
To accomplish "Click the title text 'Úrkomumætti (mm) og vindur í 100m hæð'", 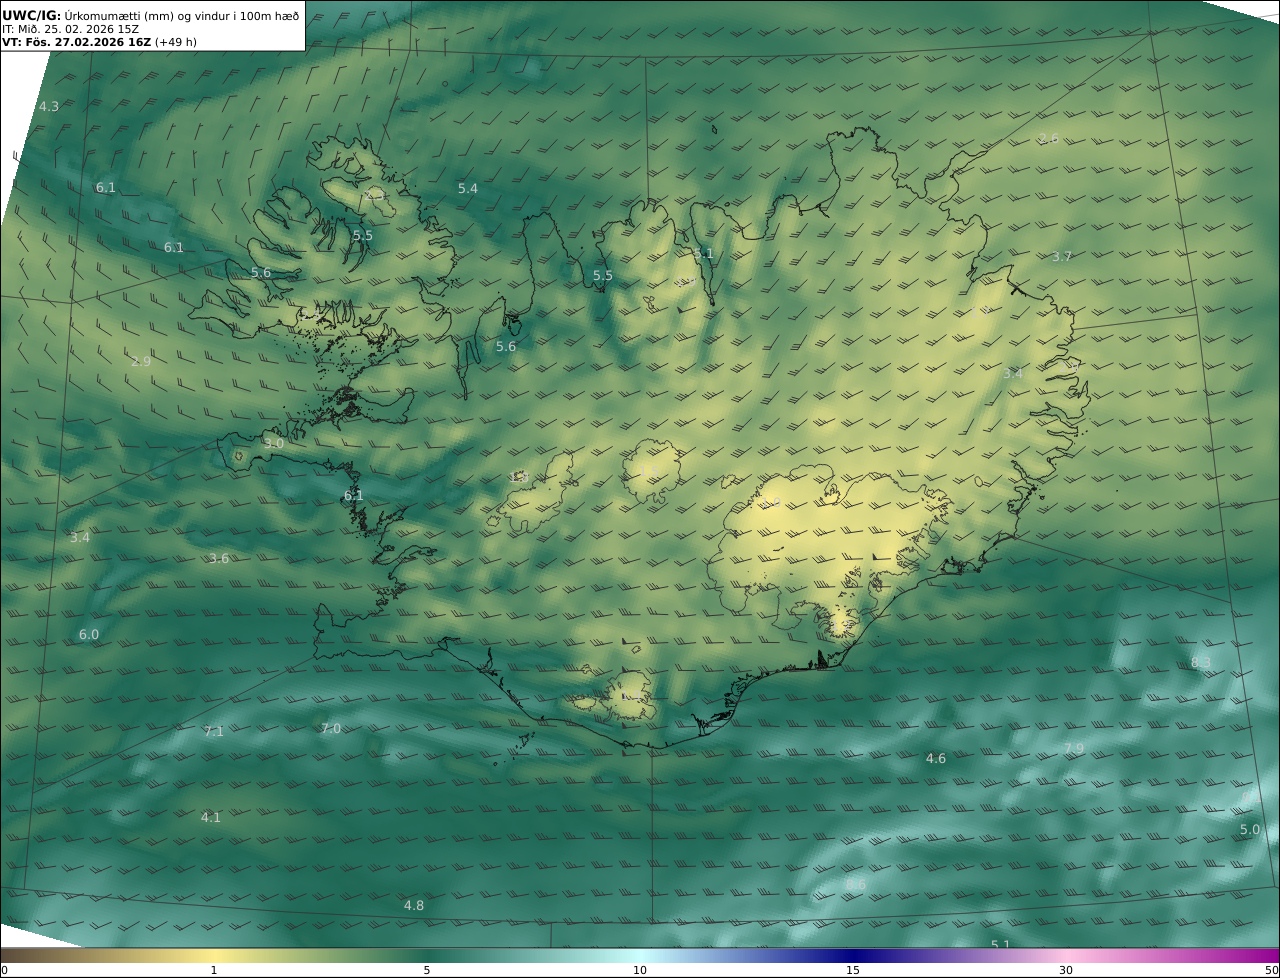I will click(182, 15).
